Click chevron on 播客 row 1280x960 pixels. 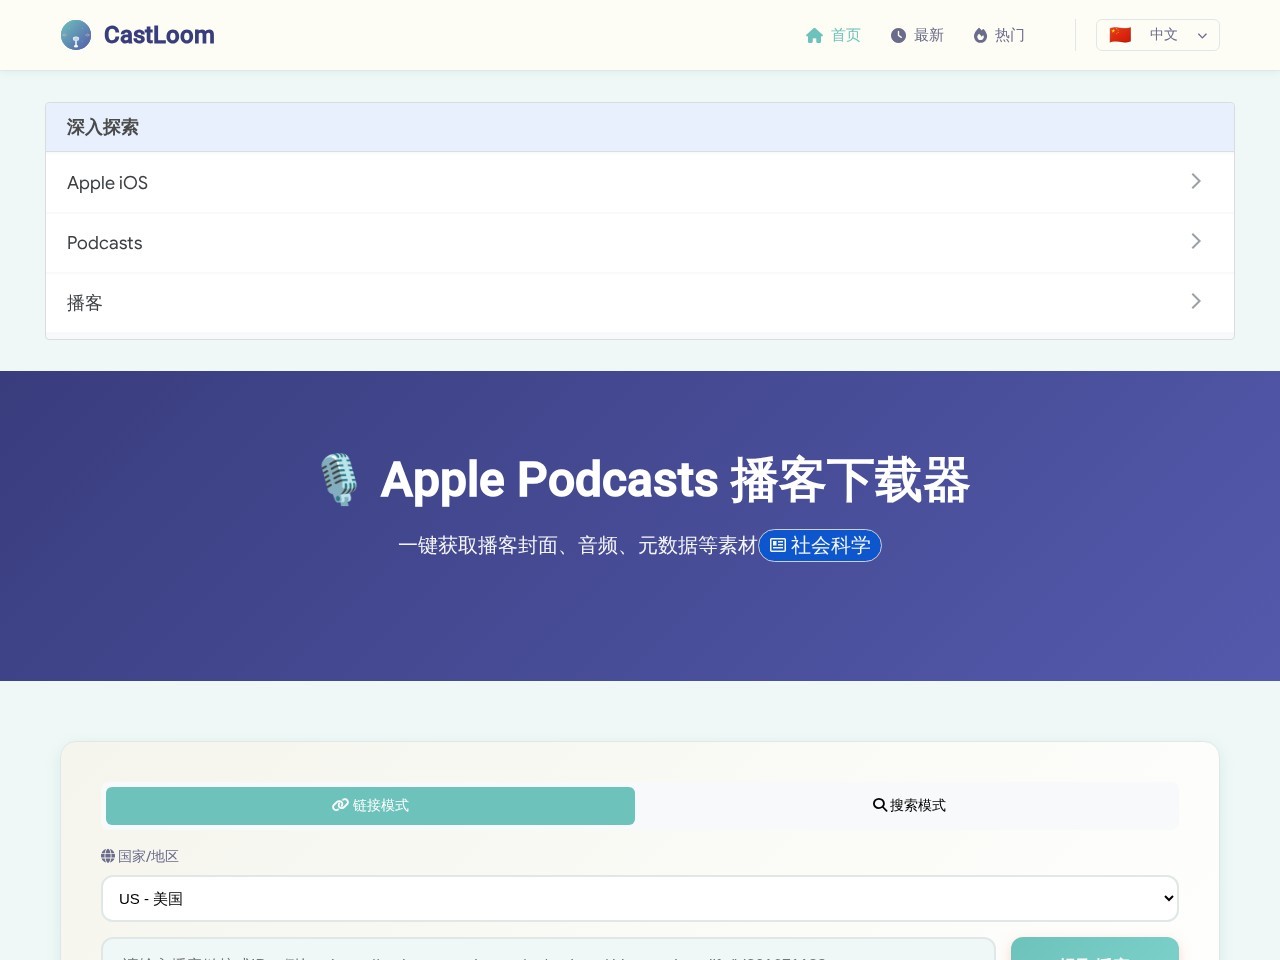[1196, 301]
